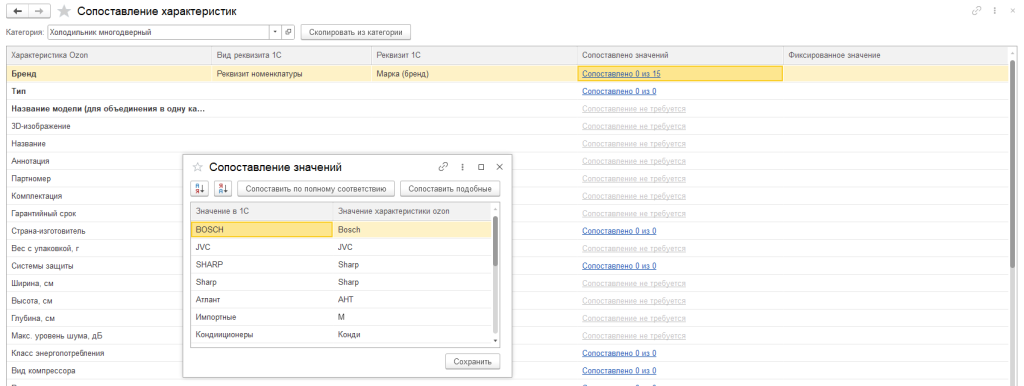Select the BOSCH cell in the dialog
Image resolution: width=1024 pixels, height=386 pixels.
pyautogui.click(x=261, y=230)
